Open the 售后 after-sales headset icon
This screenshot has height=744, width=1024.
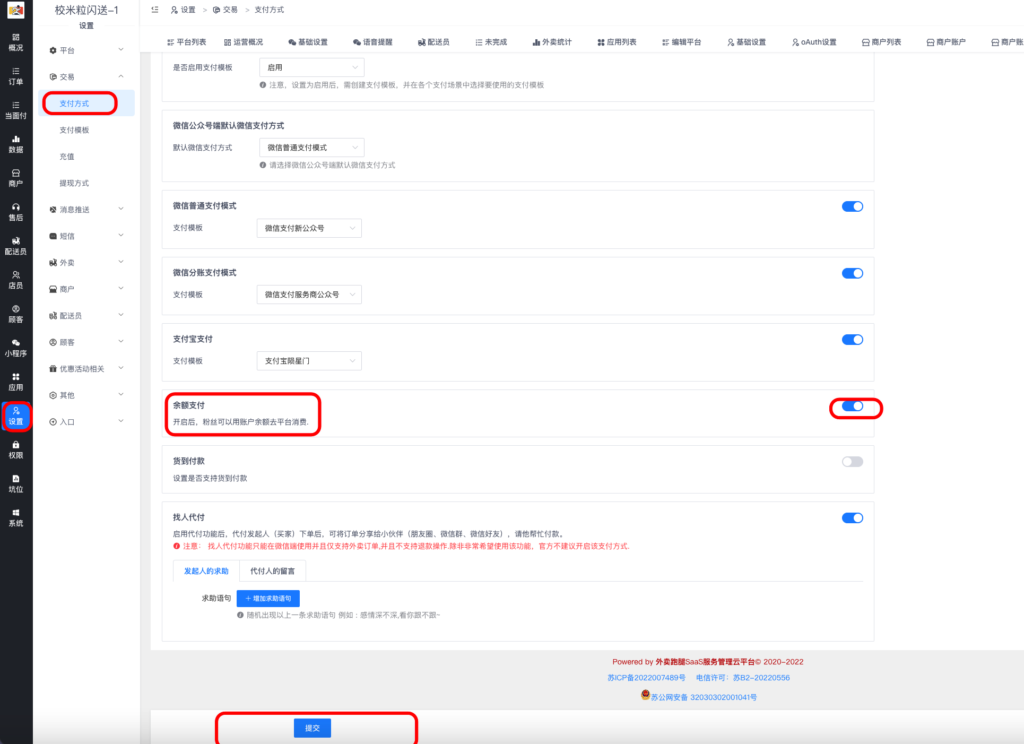(x=16, y=211)
